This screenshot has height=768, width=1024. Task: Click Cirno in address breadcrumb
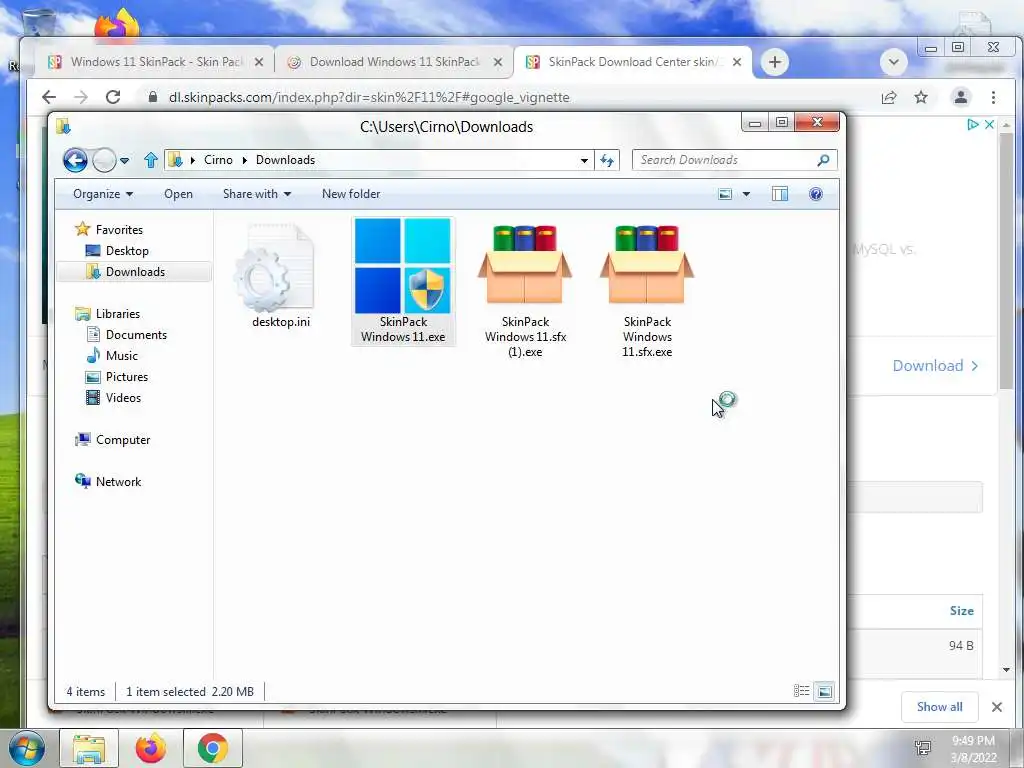(x=218, y=160)
